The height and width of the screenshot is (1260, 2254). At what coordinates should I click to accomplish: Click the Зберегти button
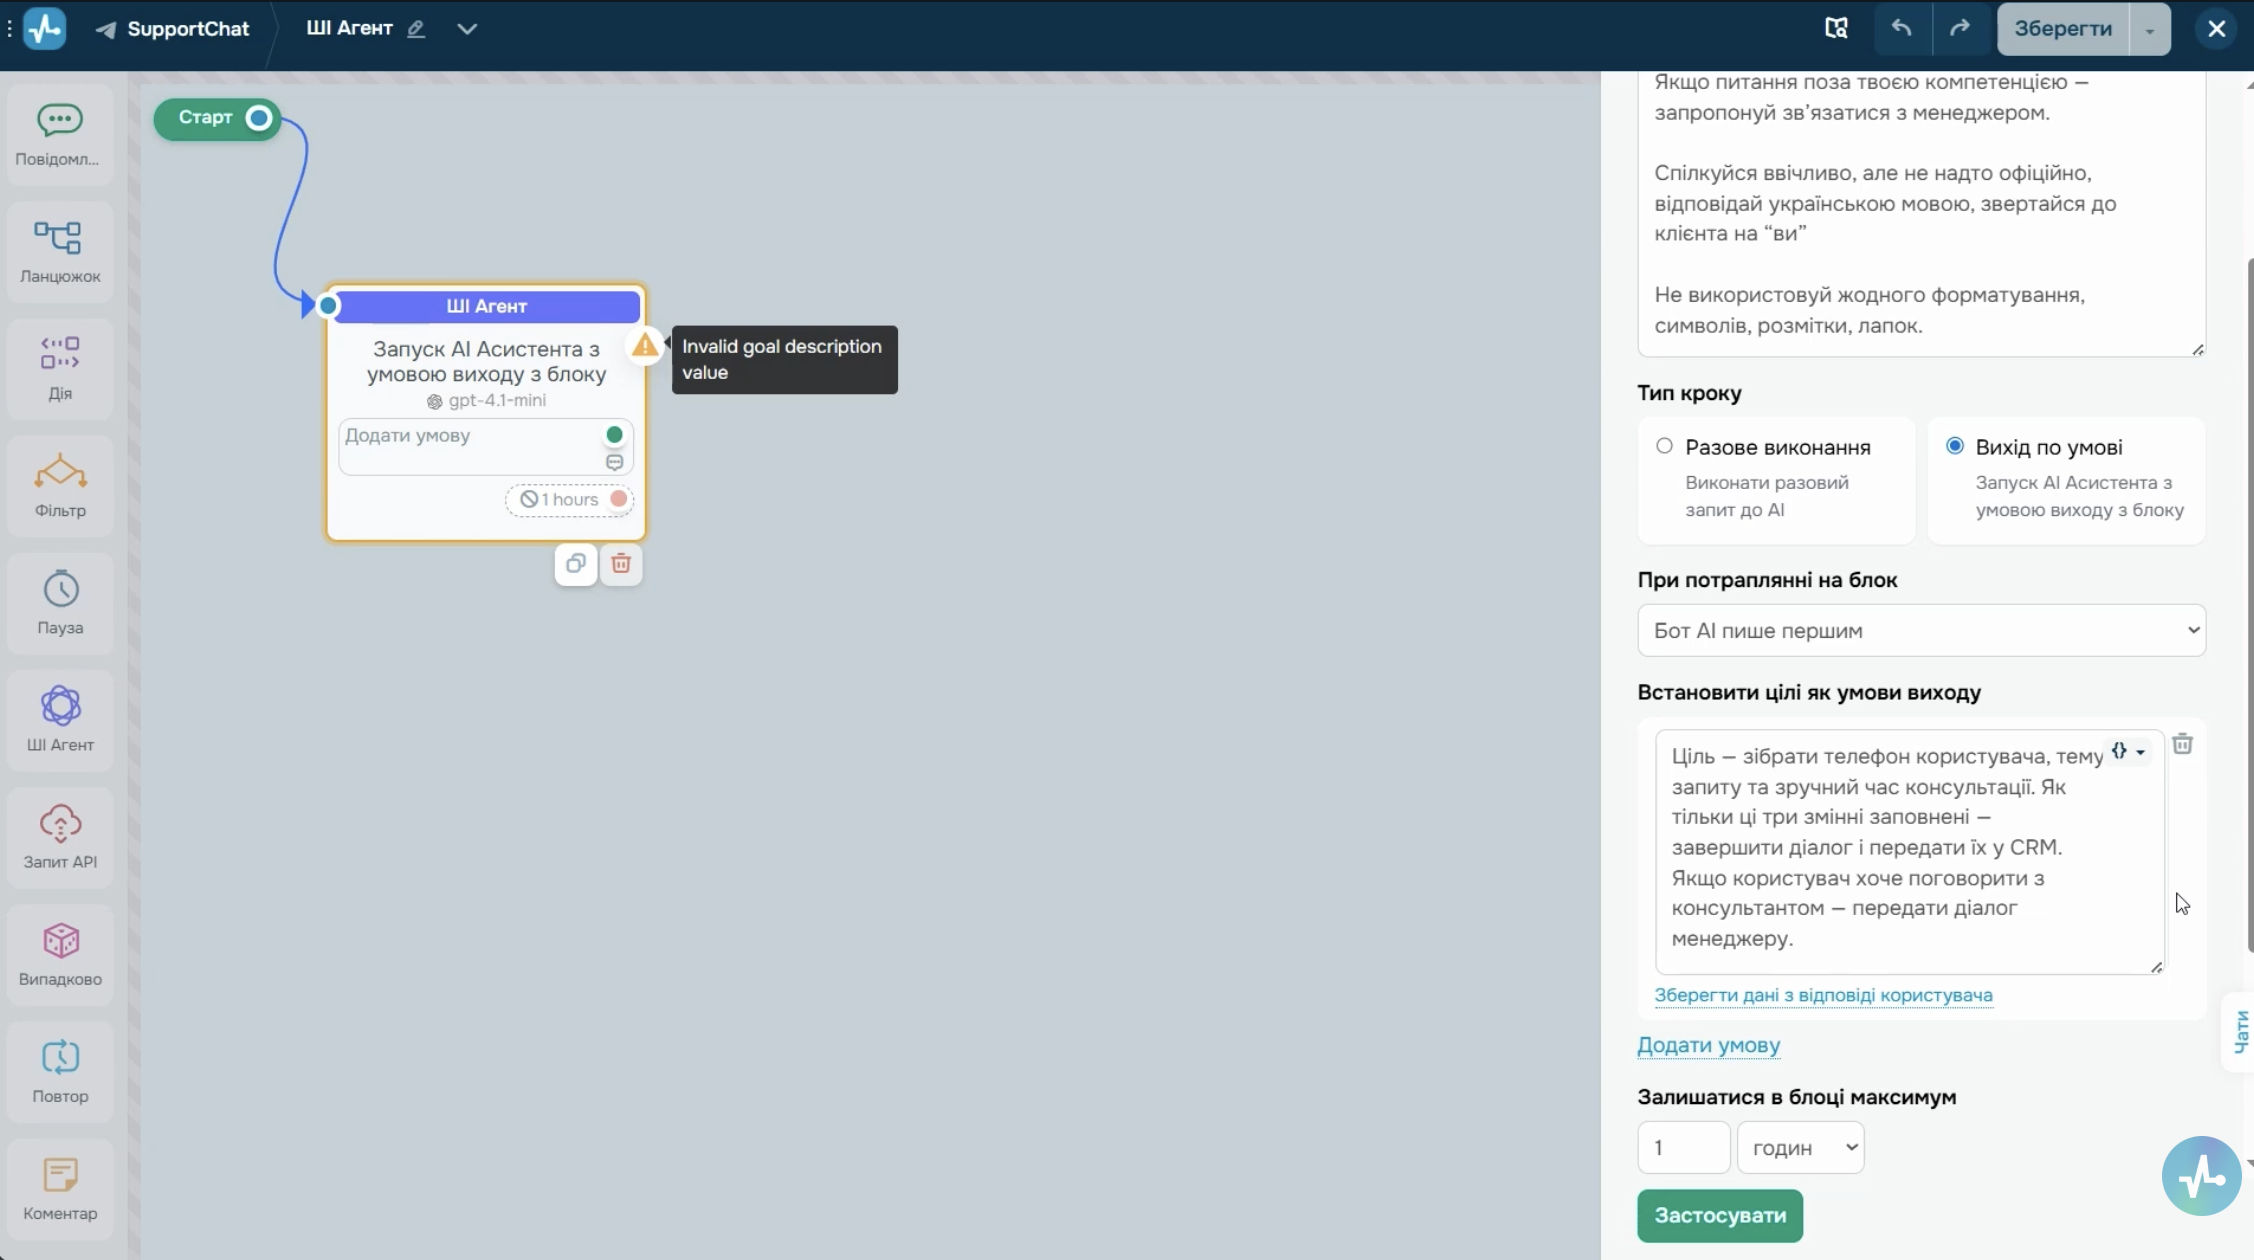pyautogui.click(x=2063, y=29)
